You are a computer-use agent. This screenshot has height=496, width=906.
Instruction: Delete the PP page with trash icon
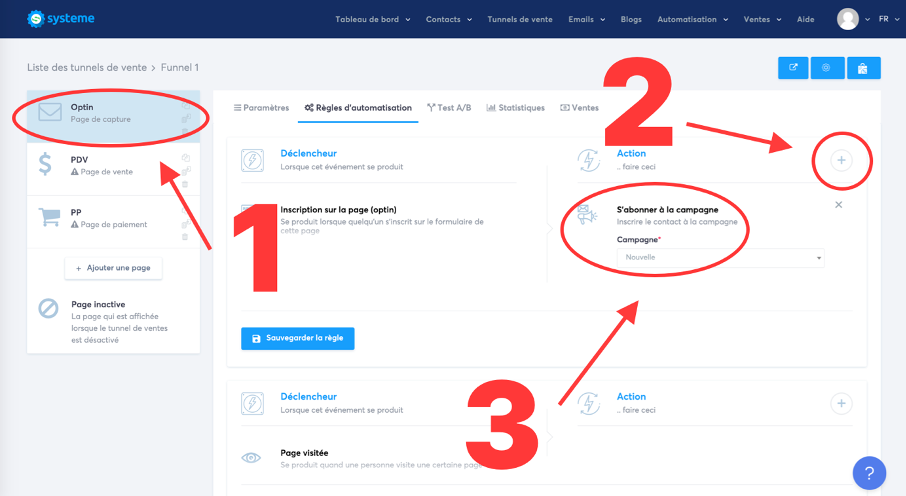185,236
